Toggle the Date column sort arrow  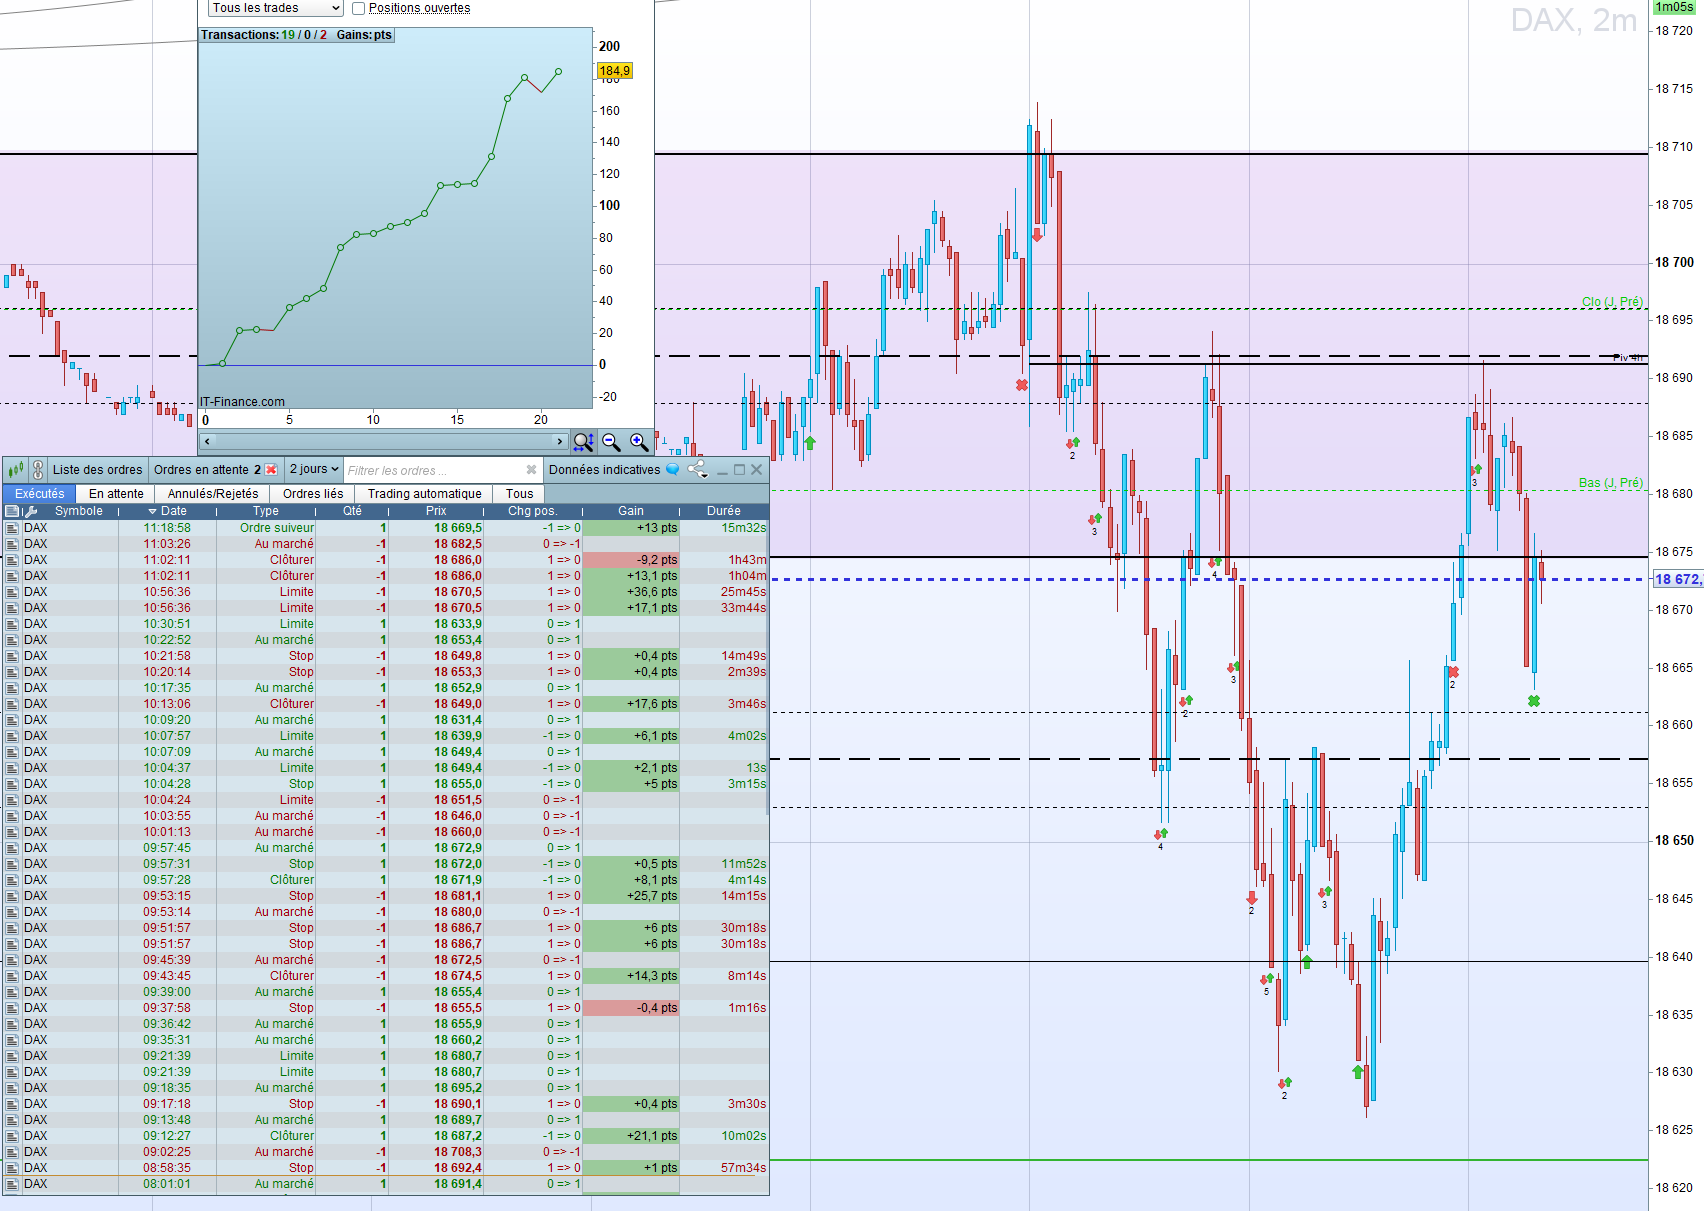pyautogui.click(x=152, y=511)
